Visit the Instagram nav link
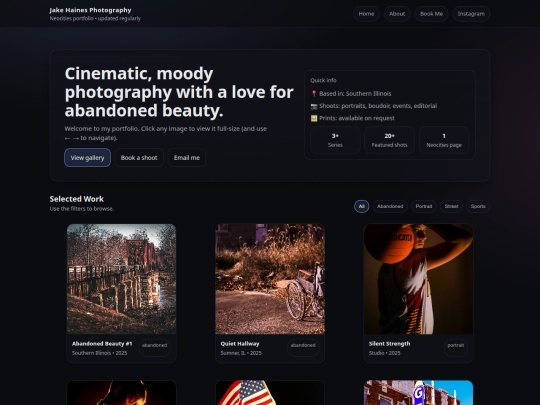Screen dimensions: 540x405 [471, 14]
